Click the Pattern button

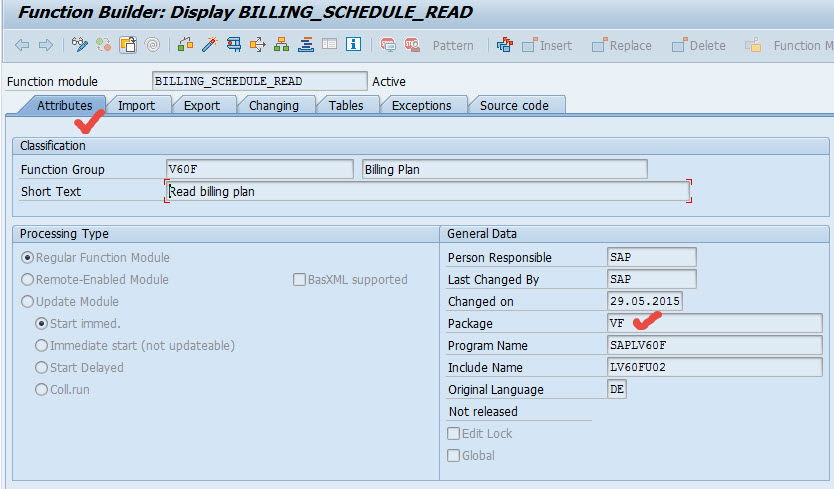coord(453,46)
